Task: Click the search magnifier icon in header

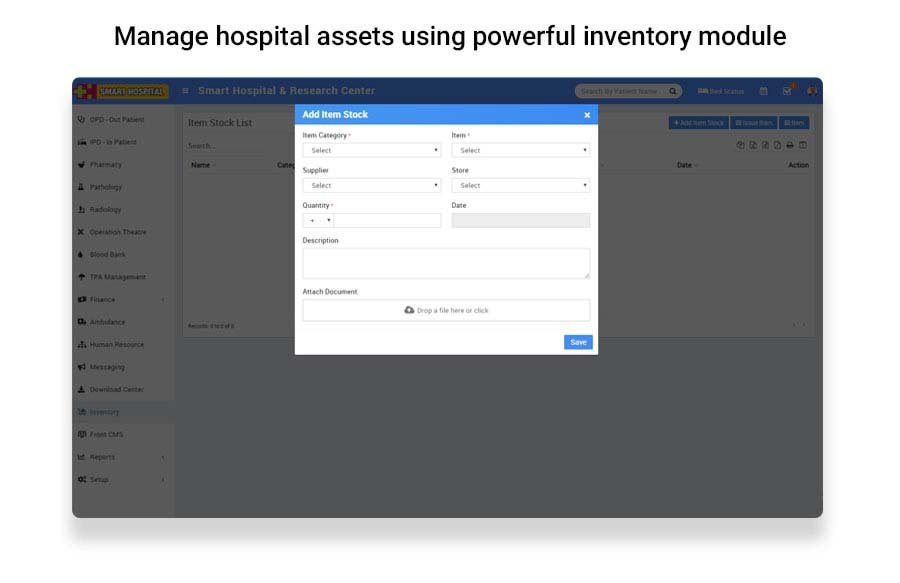Action: [x=674, y=91]
